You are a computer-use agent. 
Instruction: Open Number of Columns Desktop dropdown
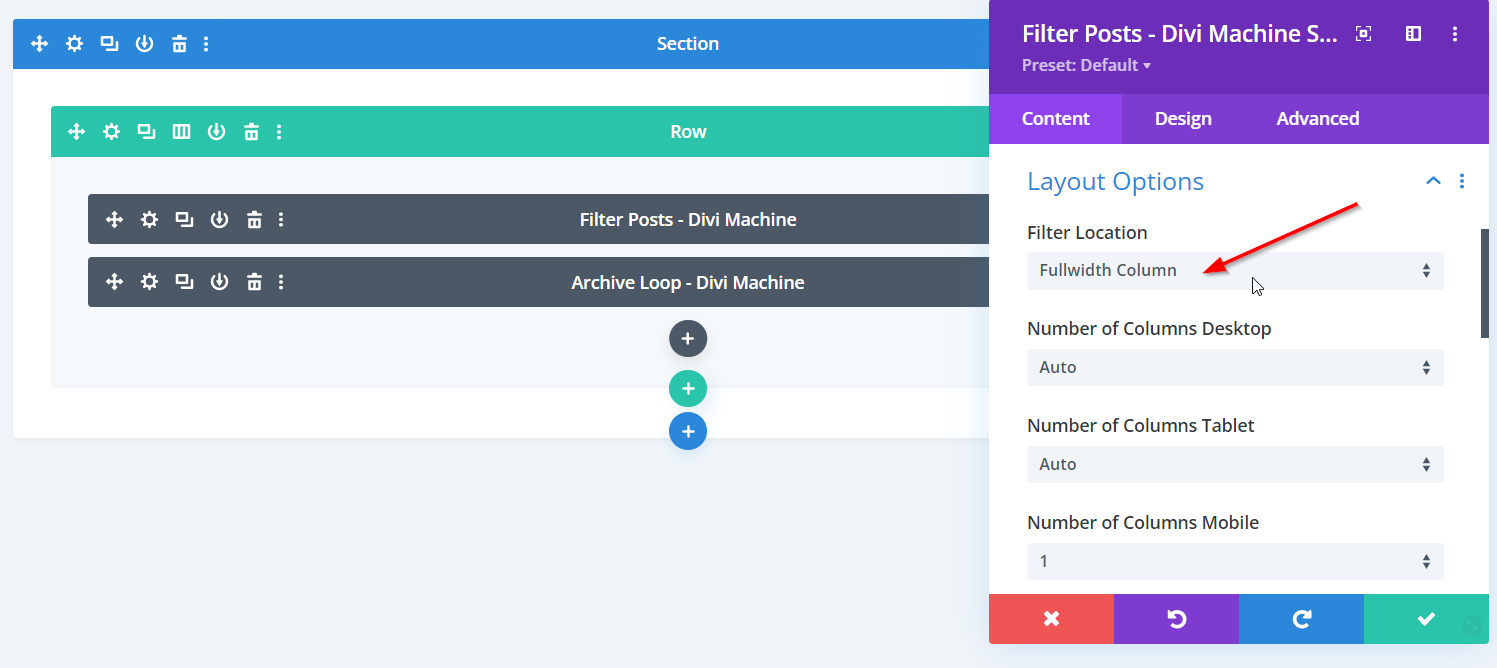click(x=1234, y=368)
